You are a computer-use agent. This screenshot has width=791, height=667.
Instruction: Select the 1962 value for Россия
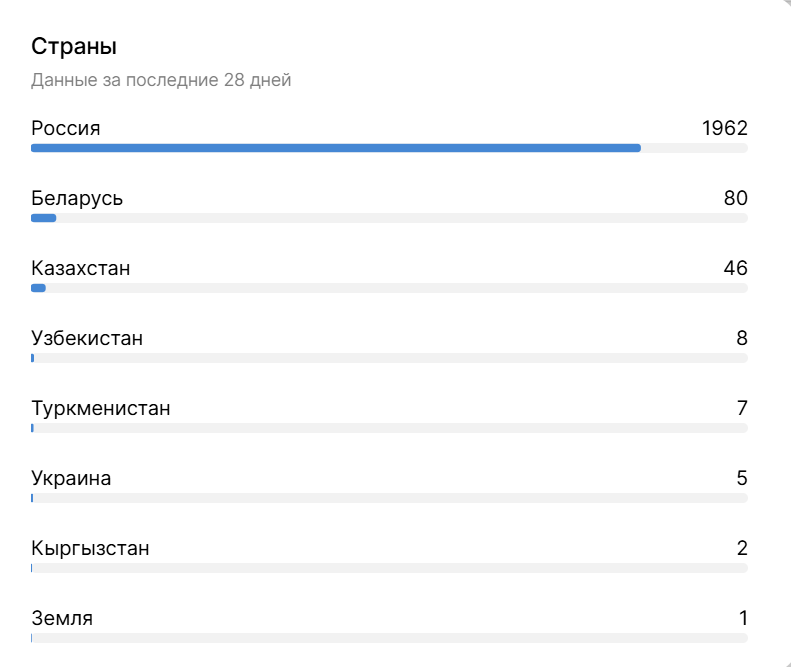tap(724, 128)
